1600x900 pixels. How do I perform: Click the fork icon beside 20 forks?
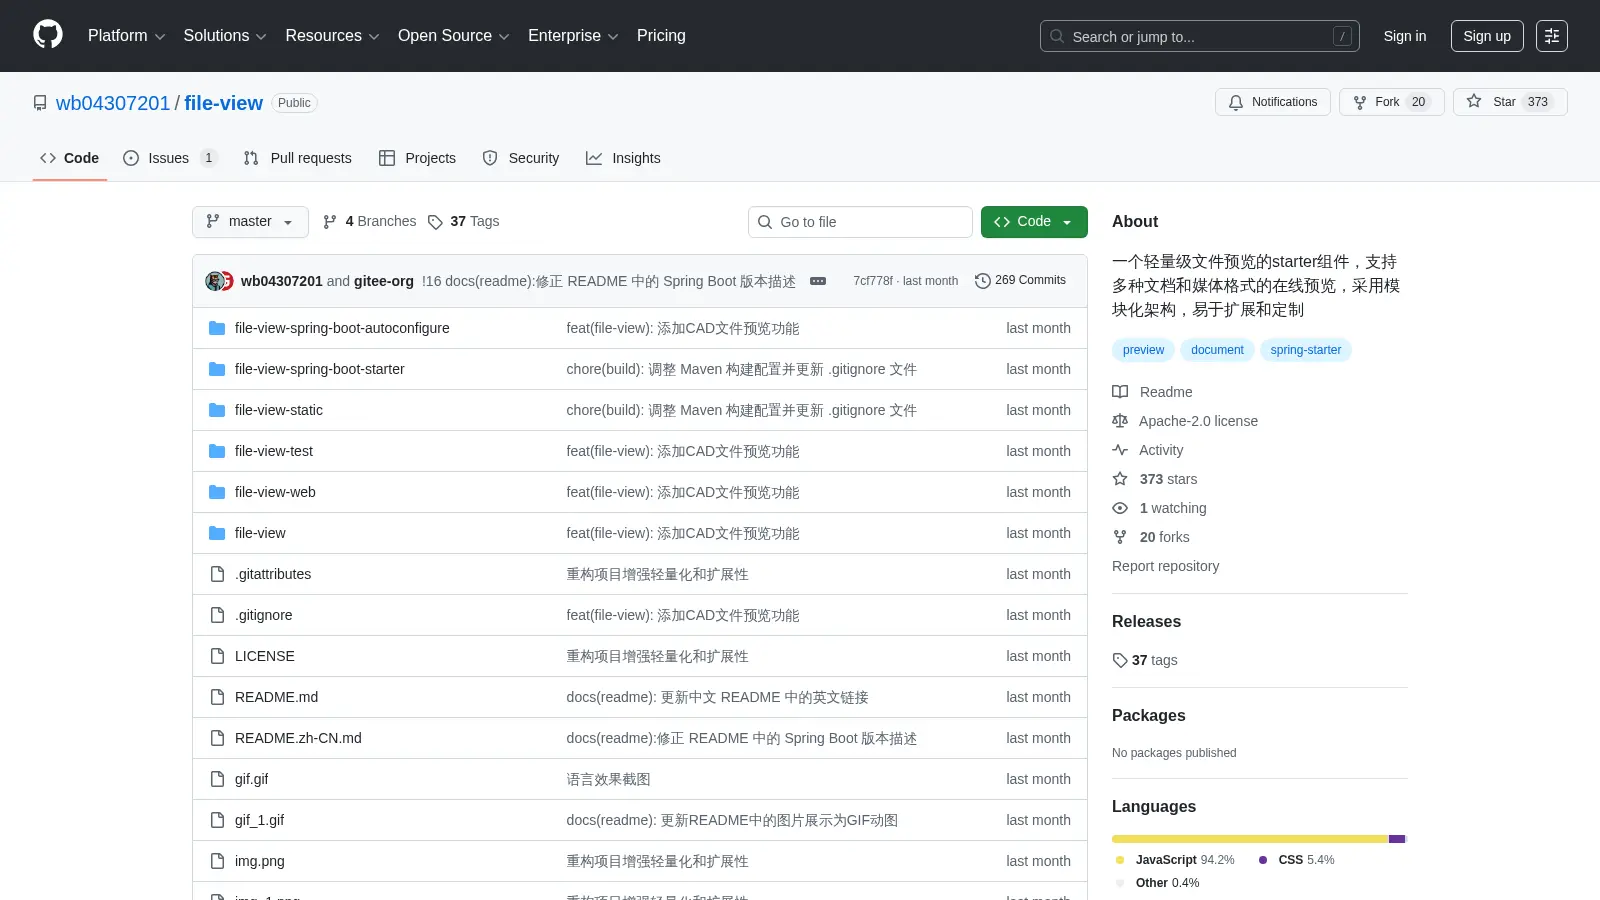coord(1120,537)
